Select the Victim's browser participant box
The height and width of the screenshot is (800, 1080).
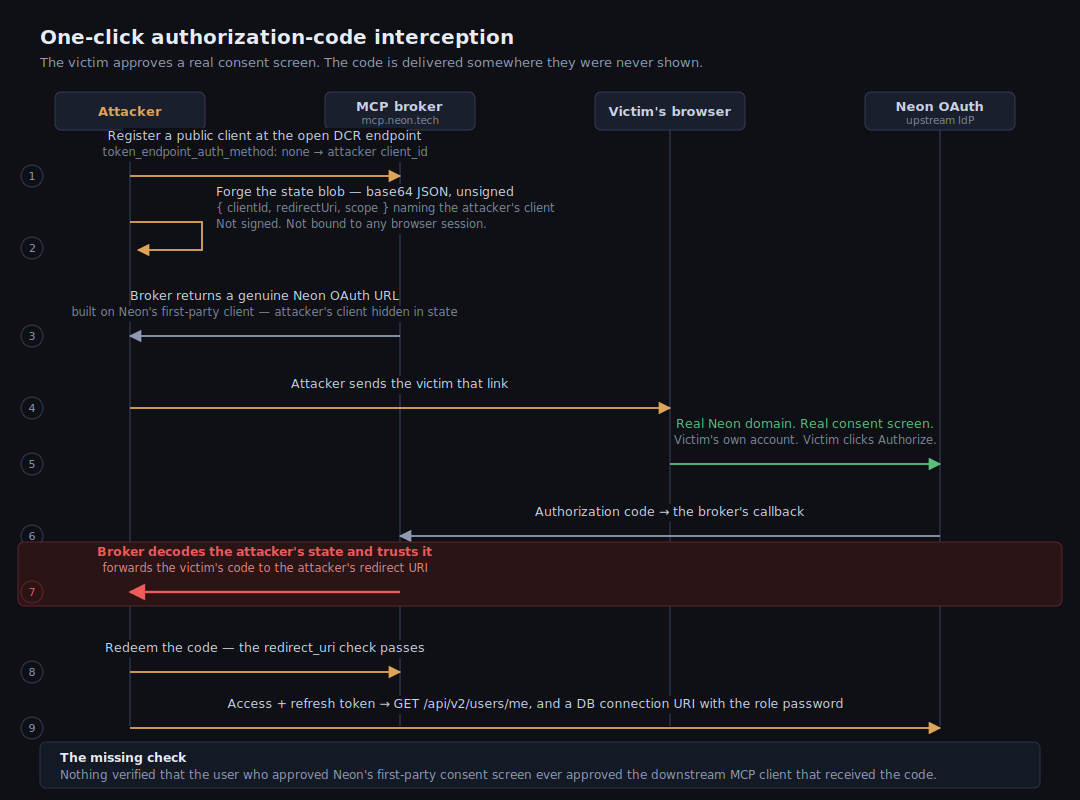[669, 111]
